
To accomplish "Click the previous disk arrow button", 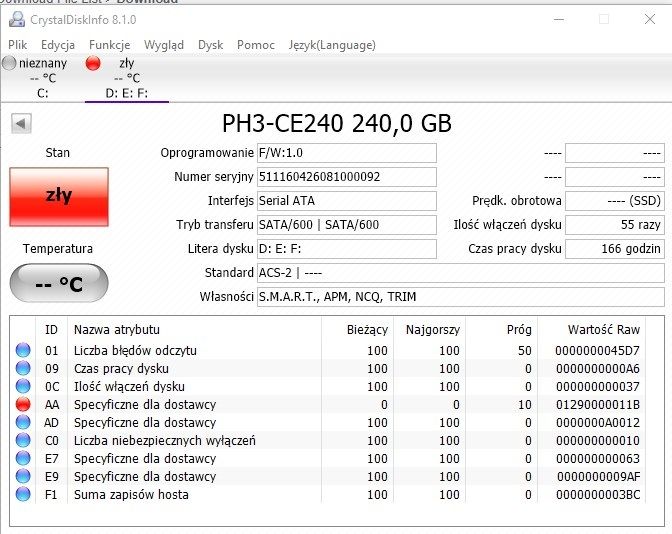I will click(21, 124).
